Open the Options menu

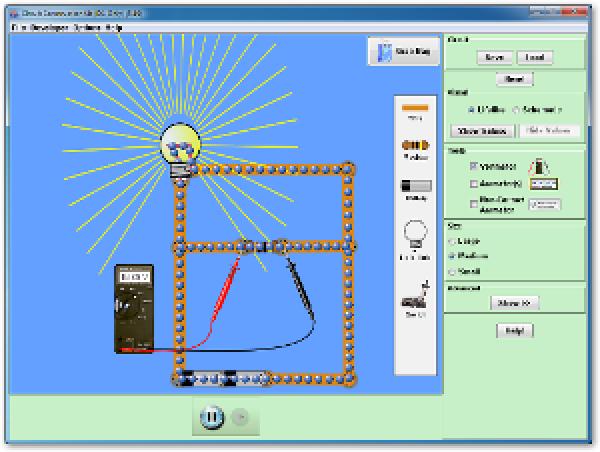tap(87, 28)
